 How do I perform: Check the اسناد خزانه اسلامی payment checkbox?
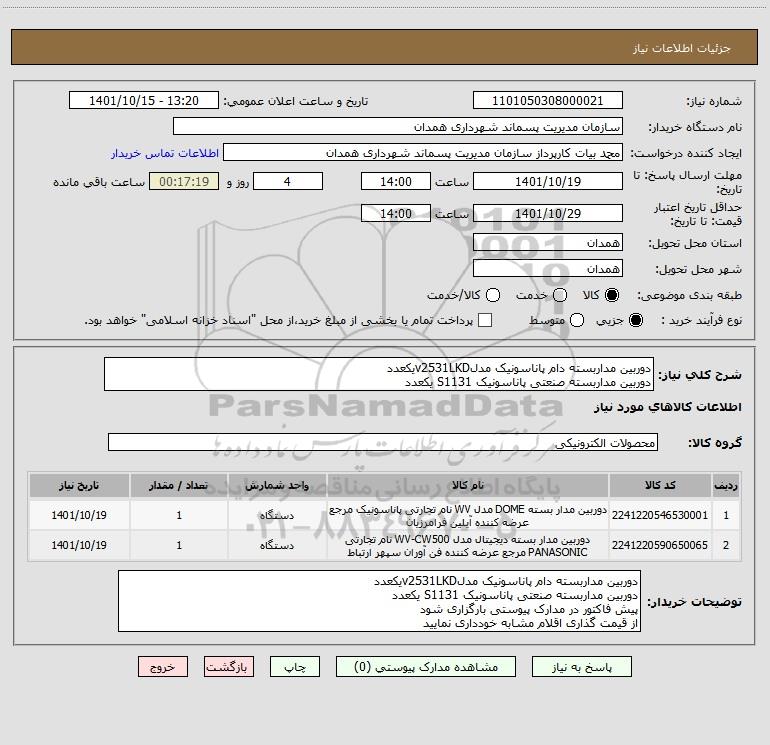485,320
